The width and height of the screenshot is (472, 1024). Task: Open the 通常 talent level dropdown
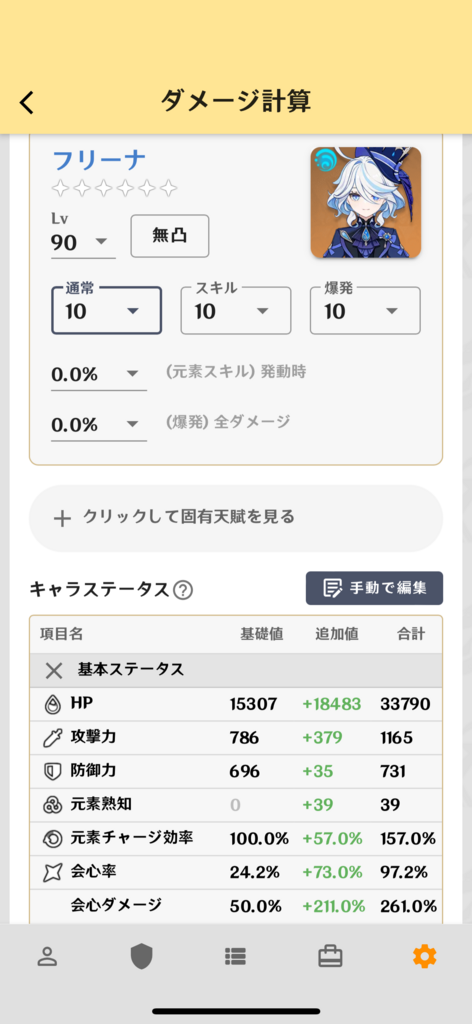(106, 311)
